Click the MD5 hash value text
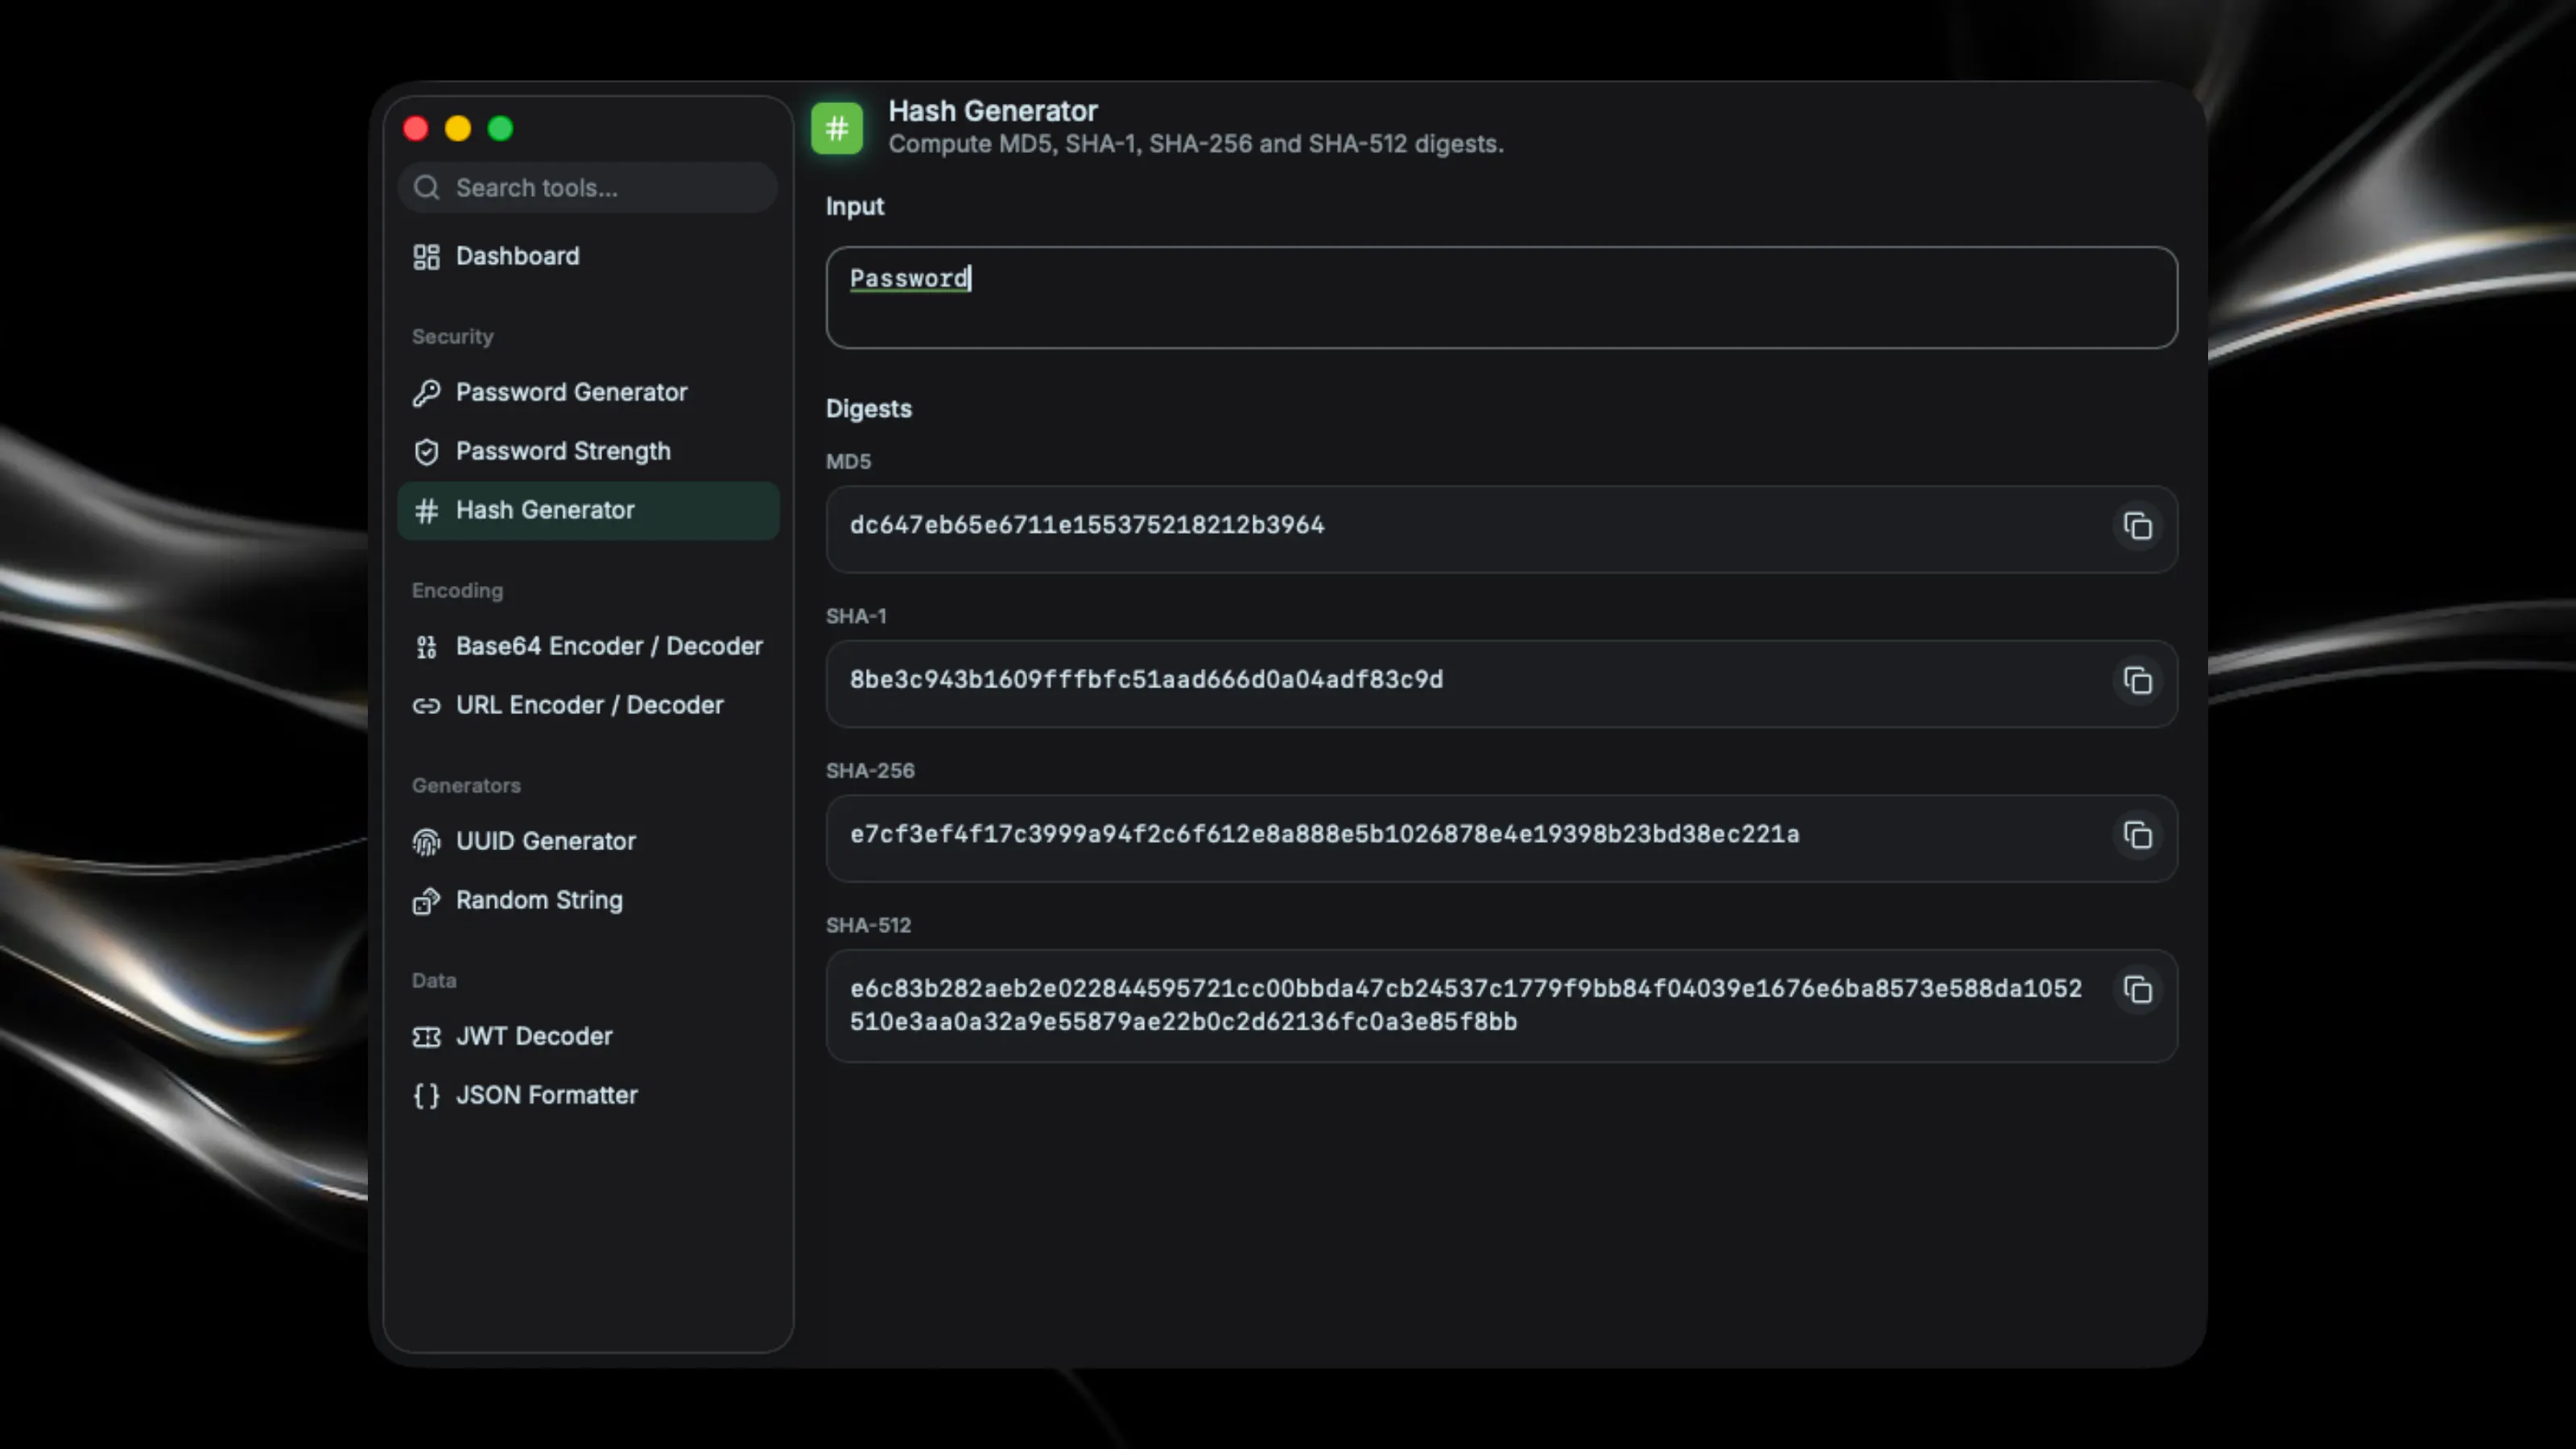Viewport: 2576px width, 1449px height. point(1087,525)
